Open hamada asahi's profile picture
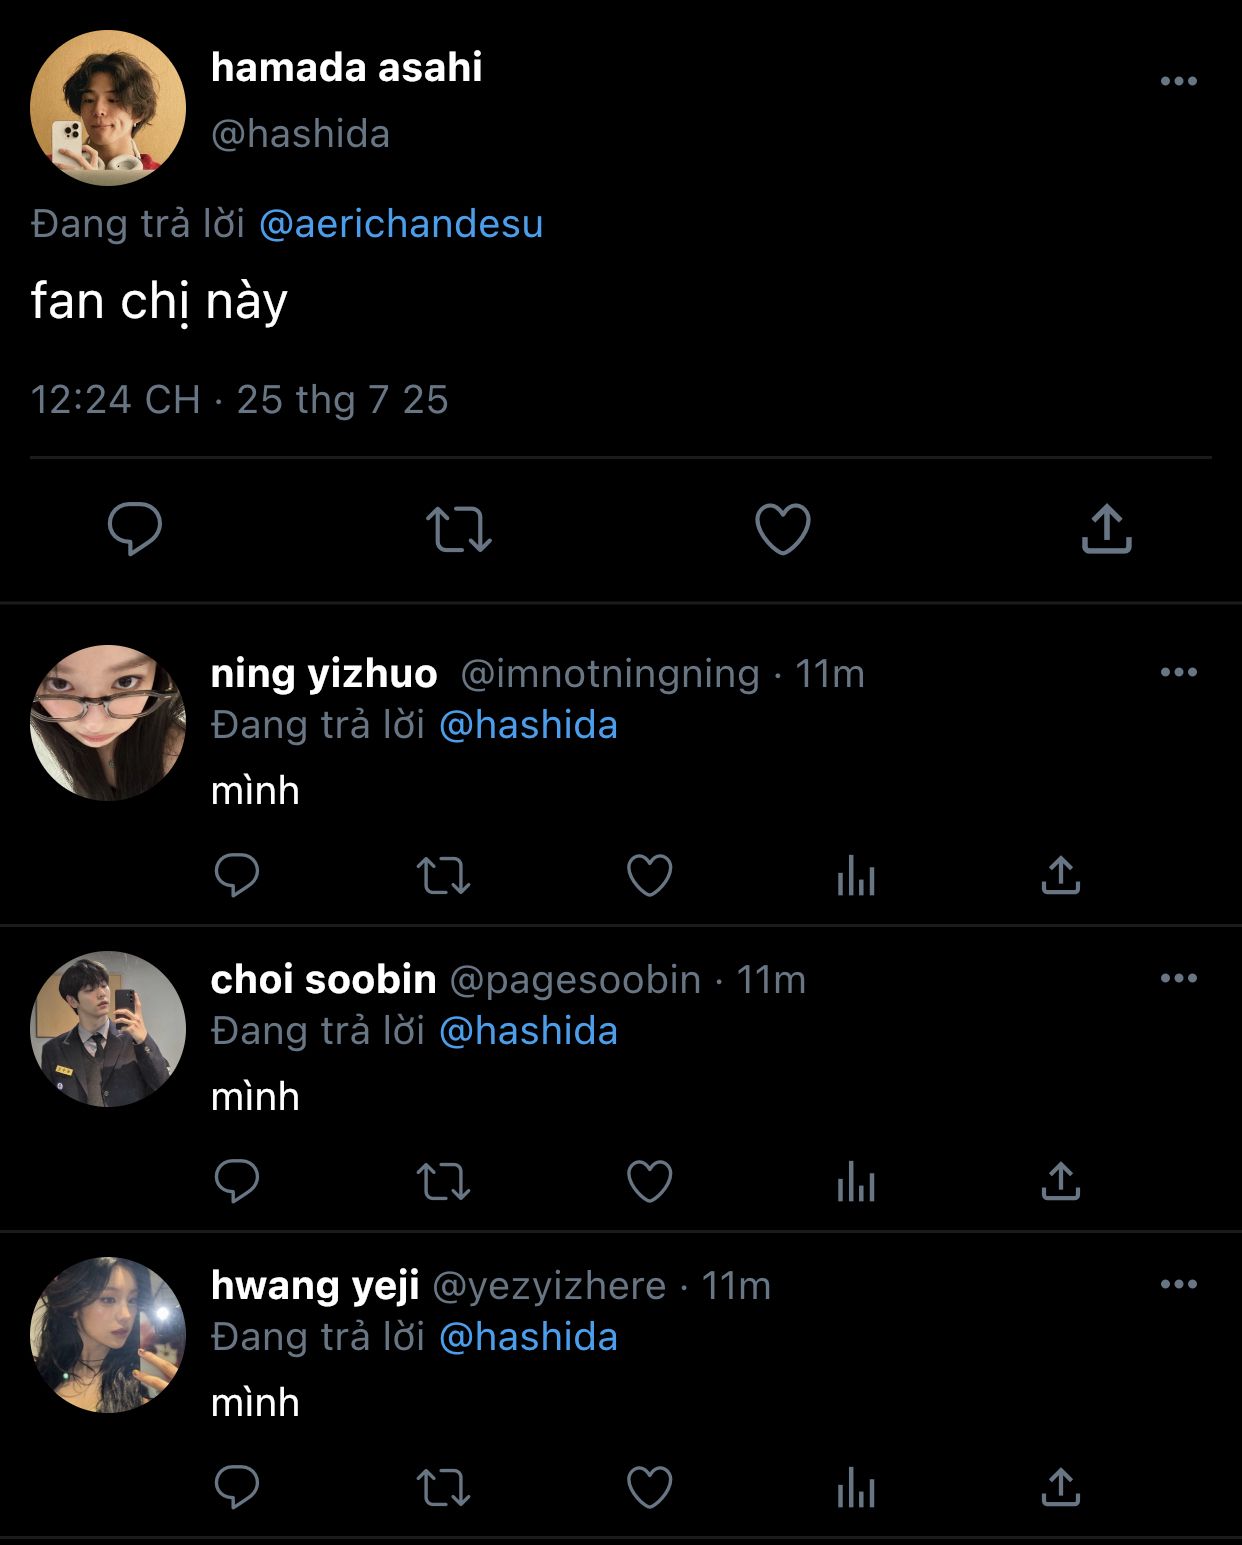This screenshot has width=1242, height=1545. click(108, 108)
